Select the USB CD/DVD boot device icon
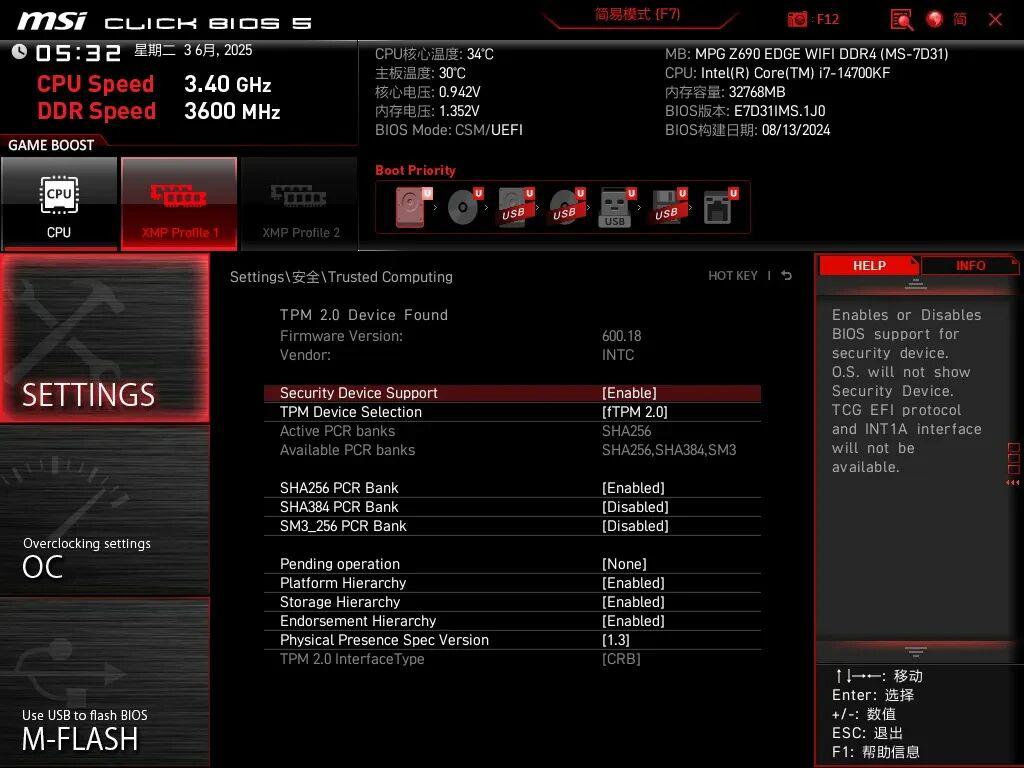This screenshot has width=1024, height=768. [567, 207]
